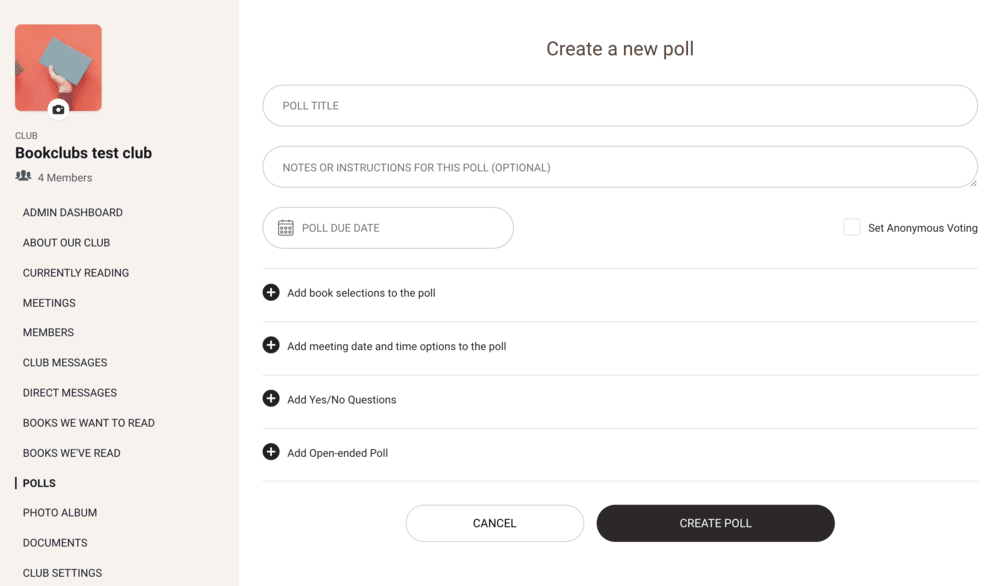Click the calendar icon in due date field
The image size is (1000, 586).
(286, 228)
